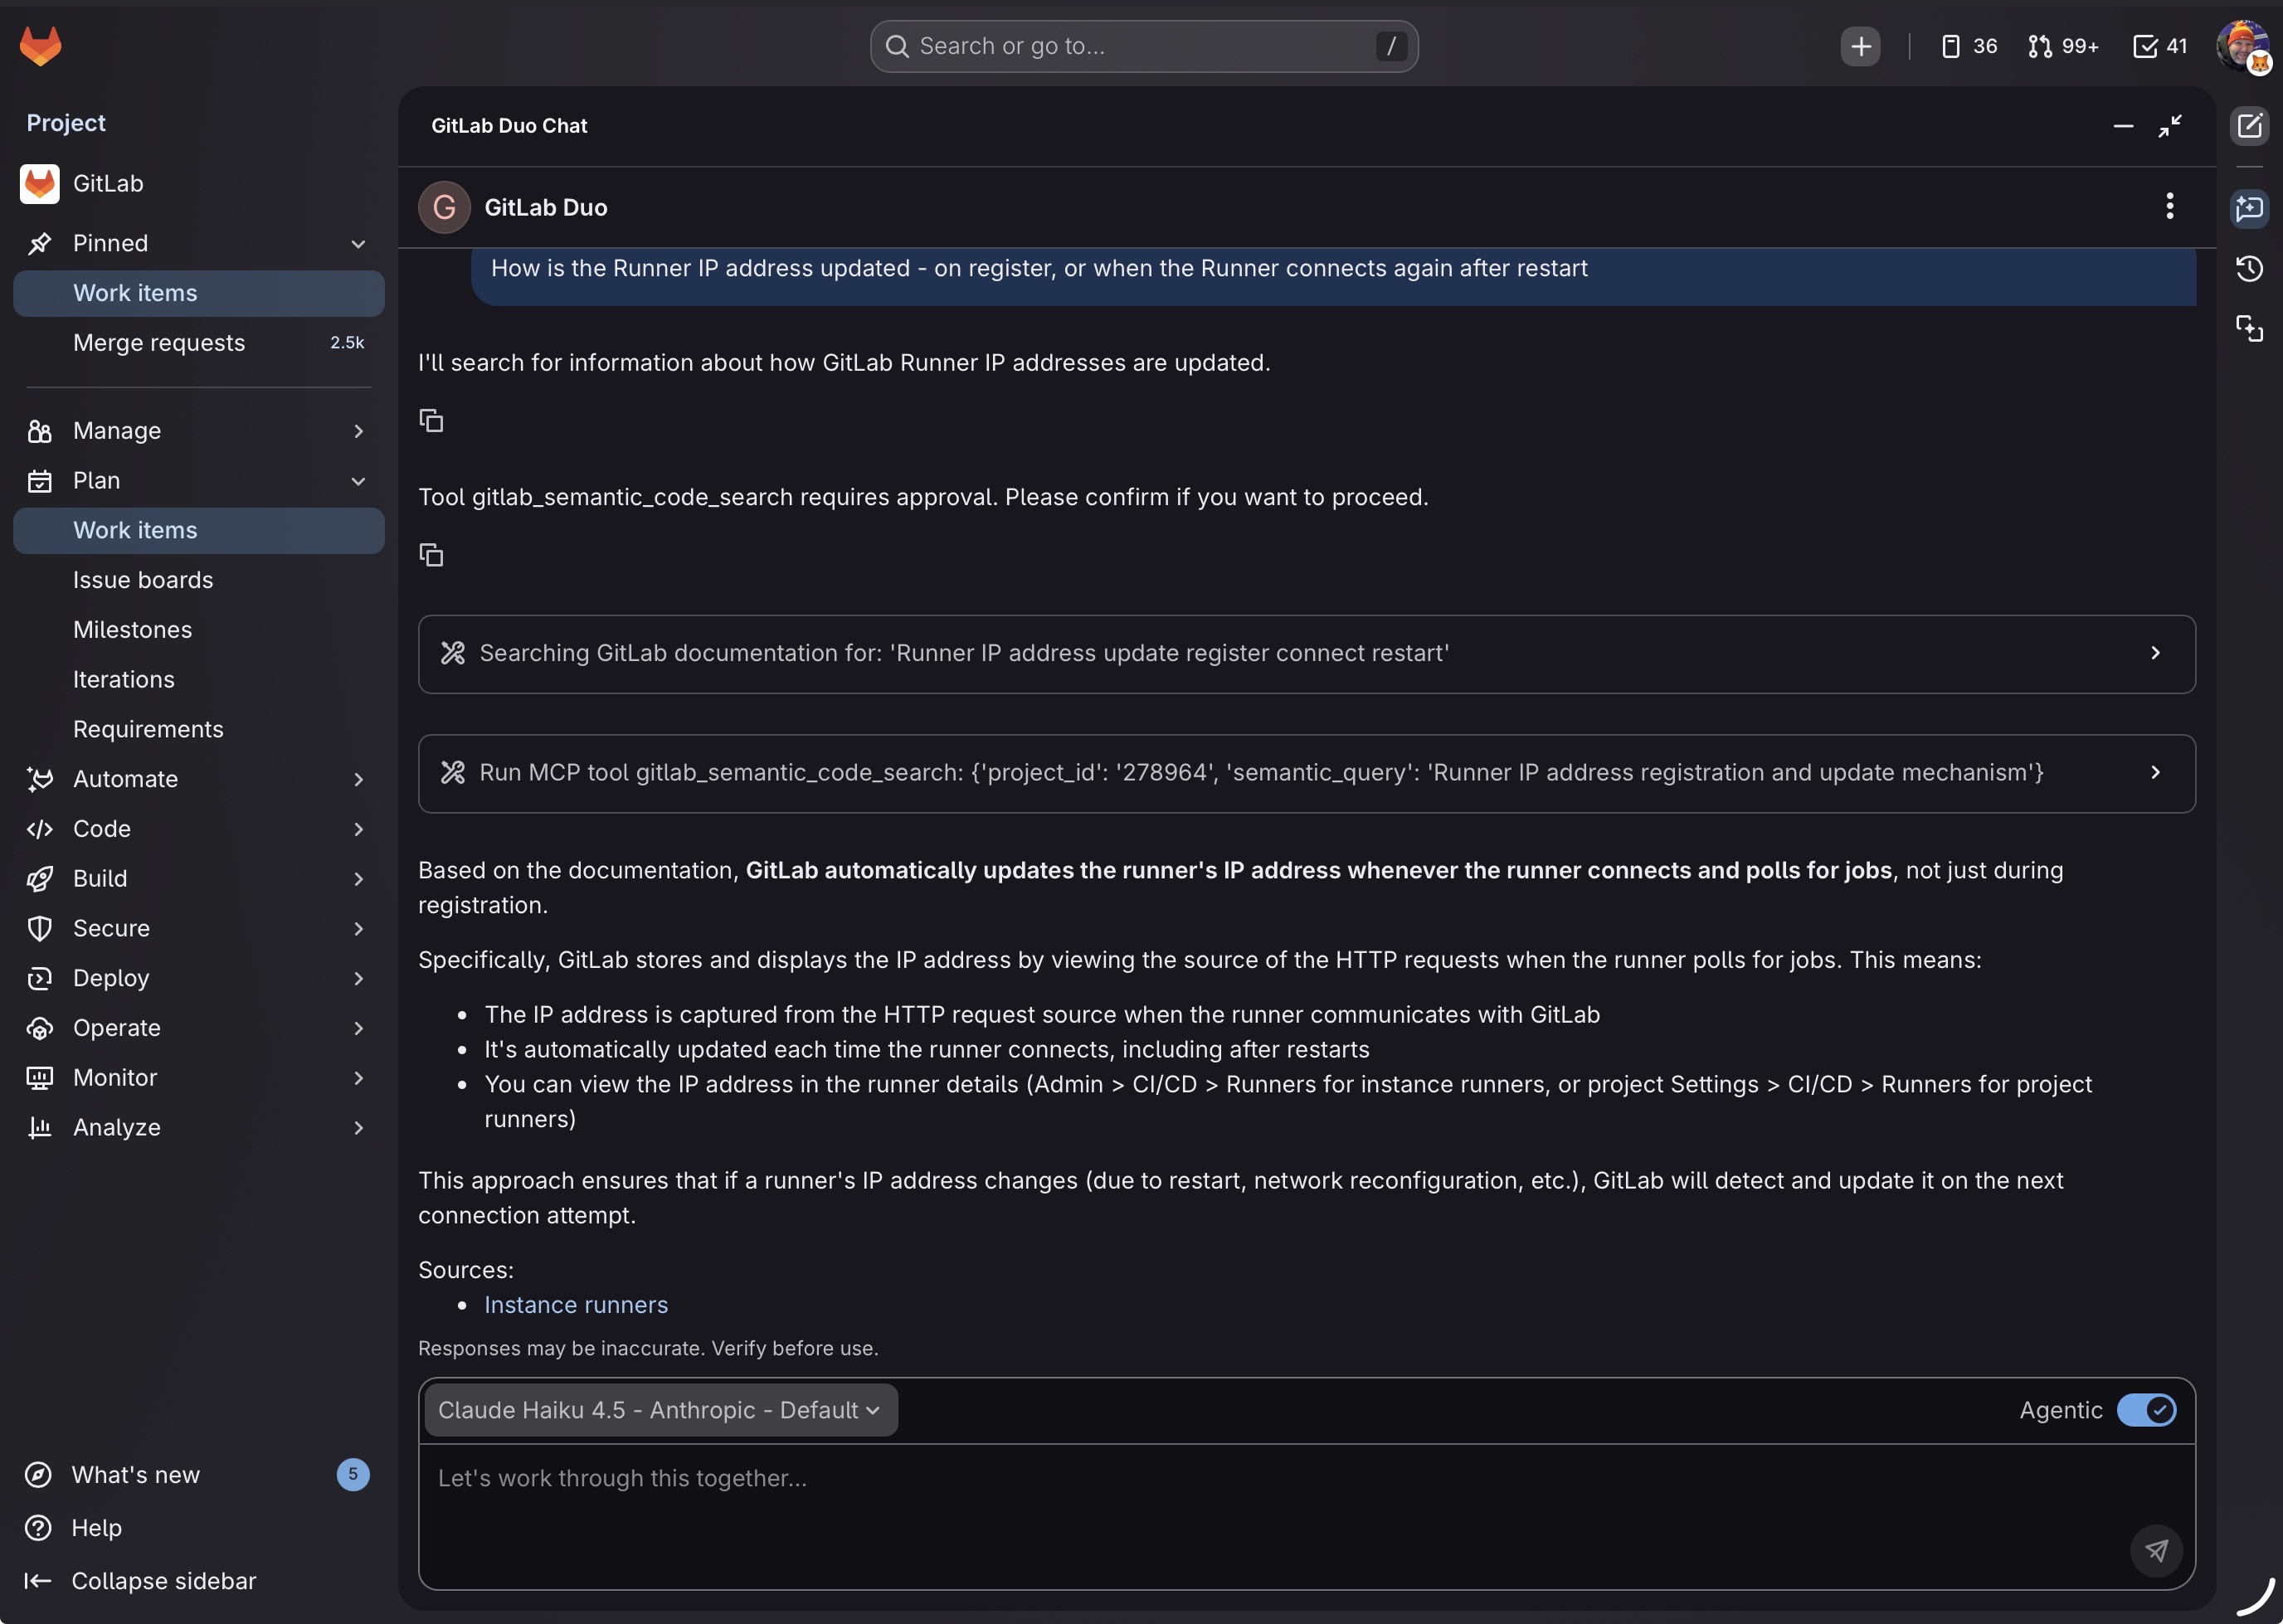This screenshot has width=2283, height=1624.
Task: Click the send message paper plane icon
Action: [x=2156, y=1550]
